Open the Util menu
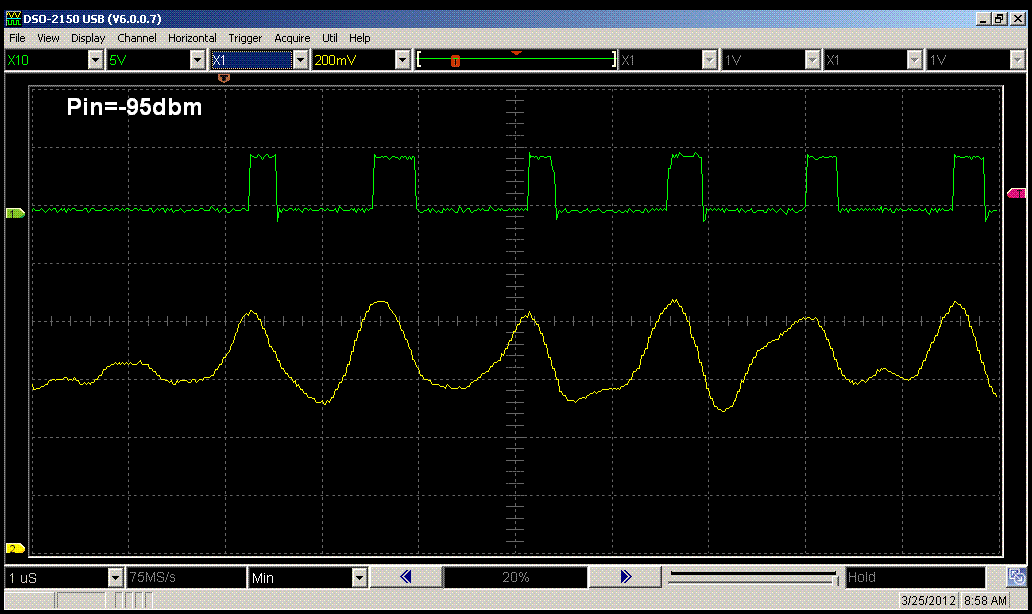Screen dimensions: 1032x614 click(x=330, y=38)
